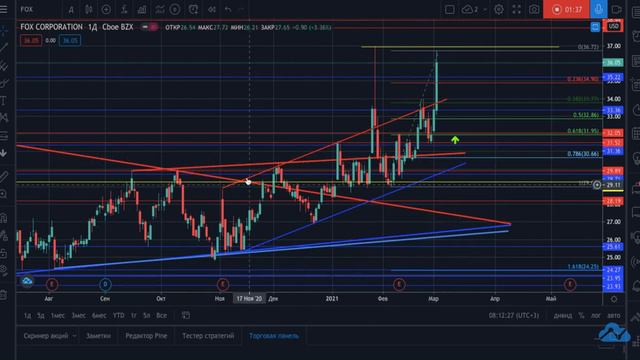The width and height of the screenshot is (640, 360).
Task: Click trash icon to remove drawings
Action: tap(4, 294)
